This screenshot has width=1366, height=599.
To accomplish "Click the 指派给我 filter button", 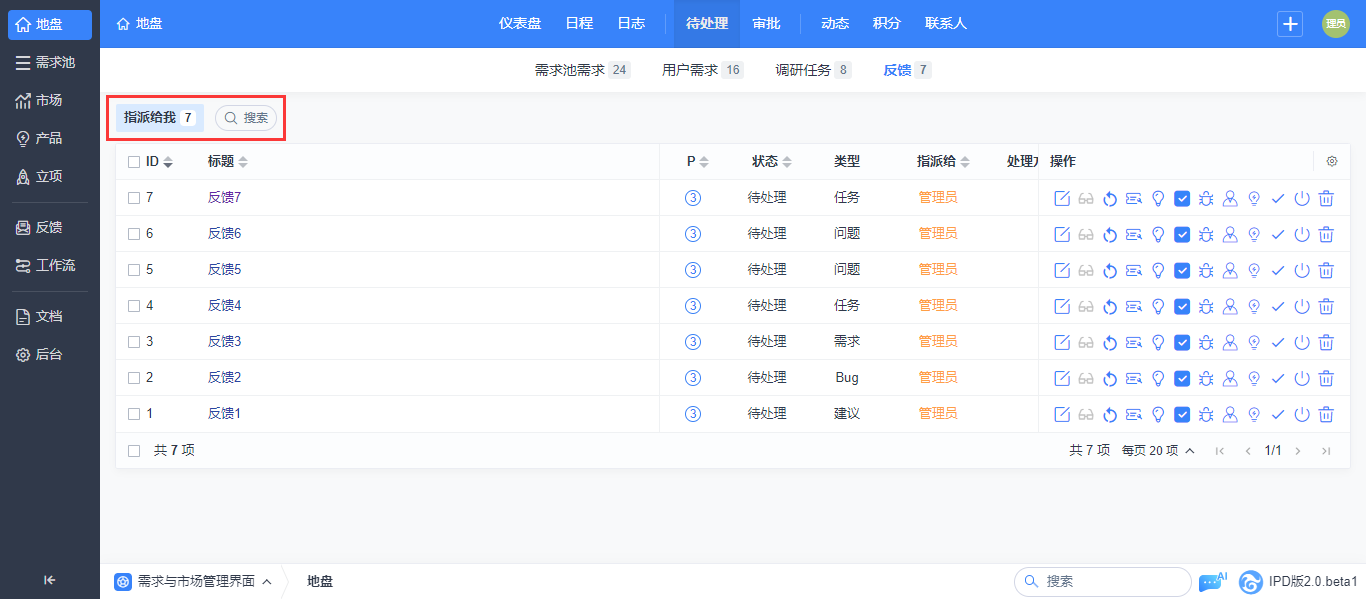I will point(160,118).
